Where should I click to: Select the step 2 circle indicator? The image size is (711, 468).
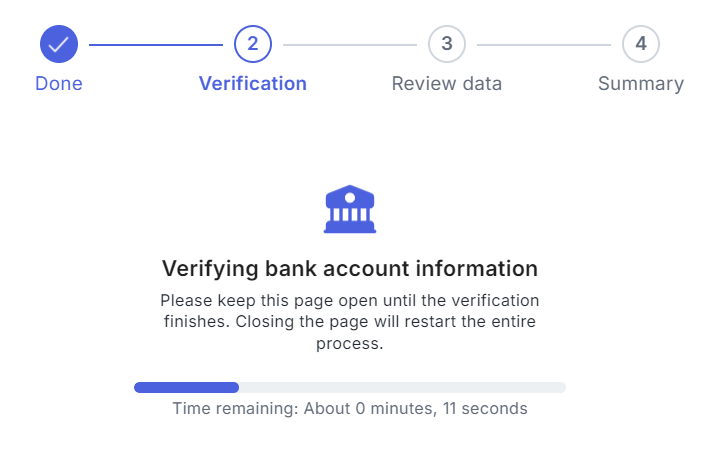pos(253,44)
